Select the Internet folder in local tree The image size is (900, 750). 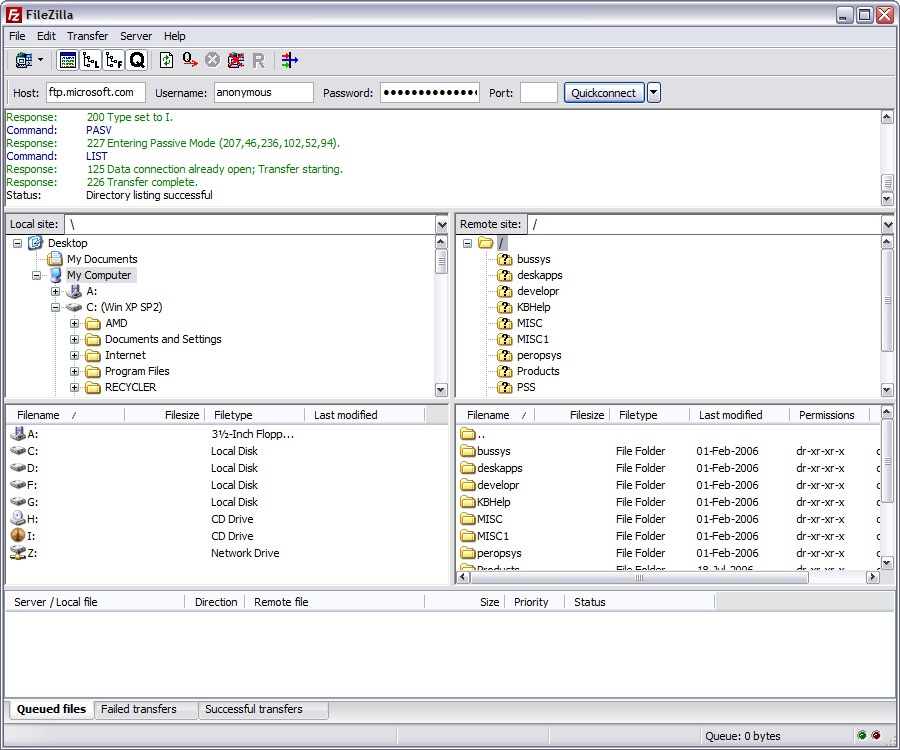125,355
